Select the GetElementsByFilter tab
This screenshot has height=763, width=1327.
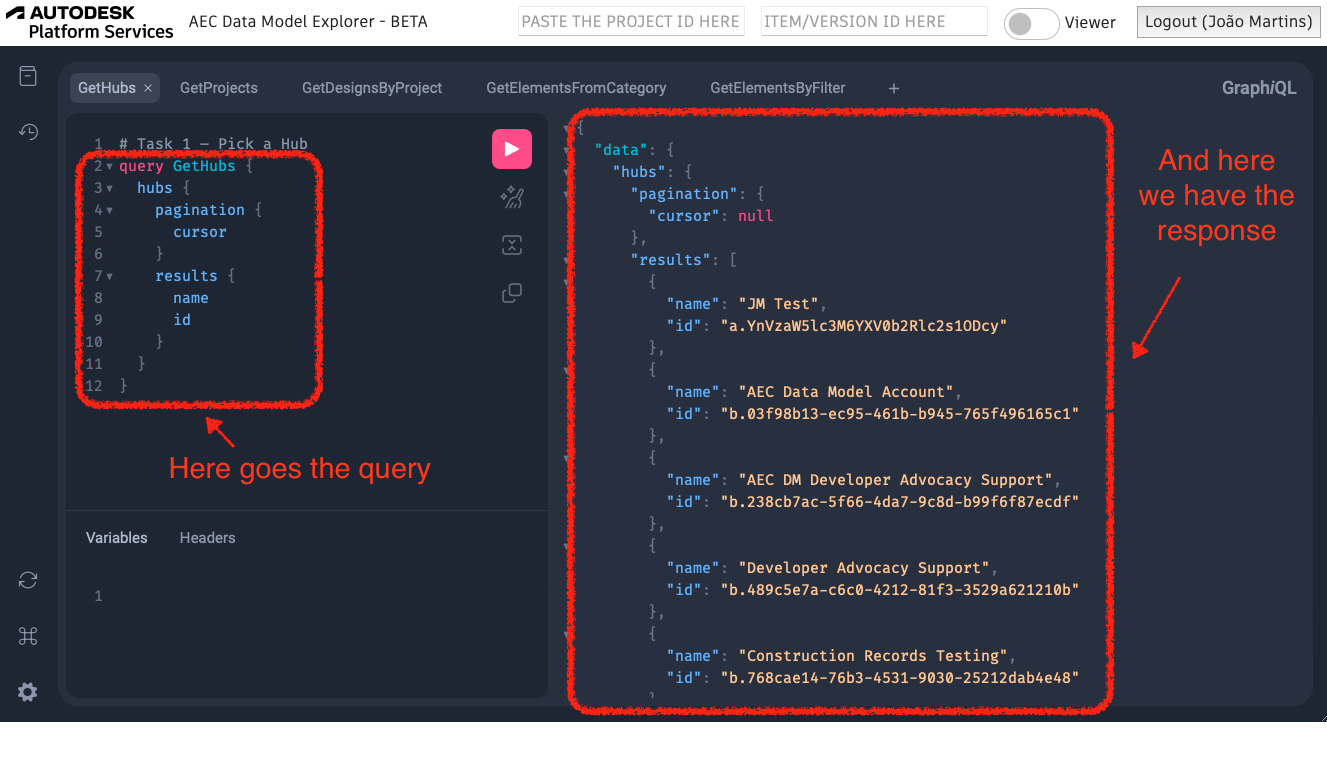(x=778, y=88)
